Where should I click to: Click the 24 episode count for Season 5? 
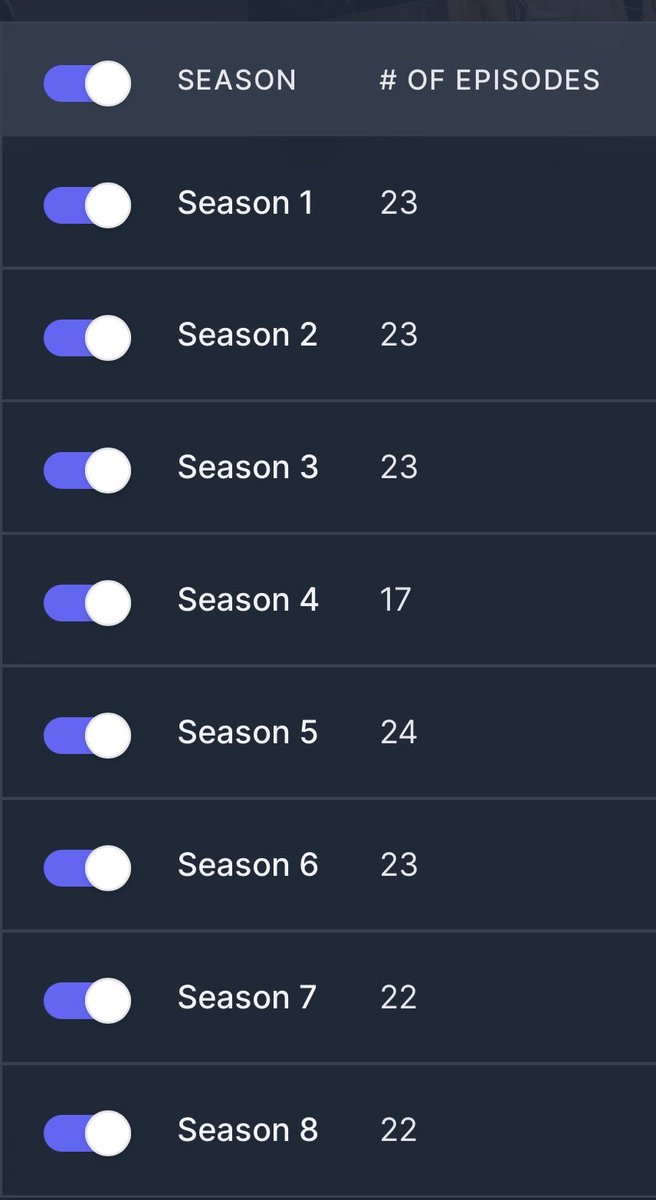399,733
